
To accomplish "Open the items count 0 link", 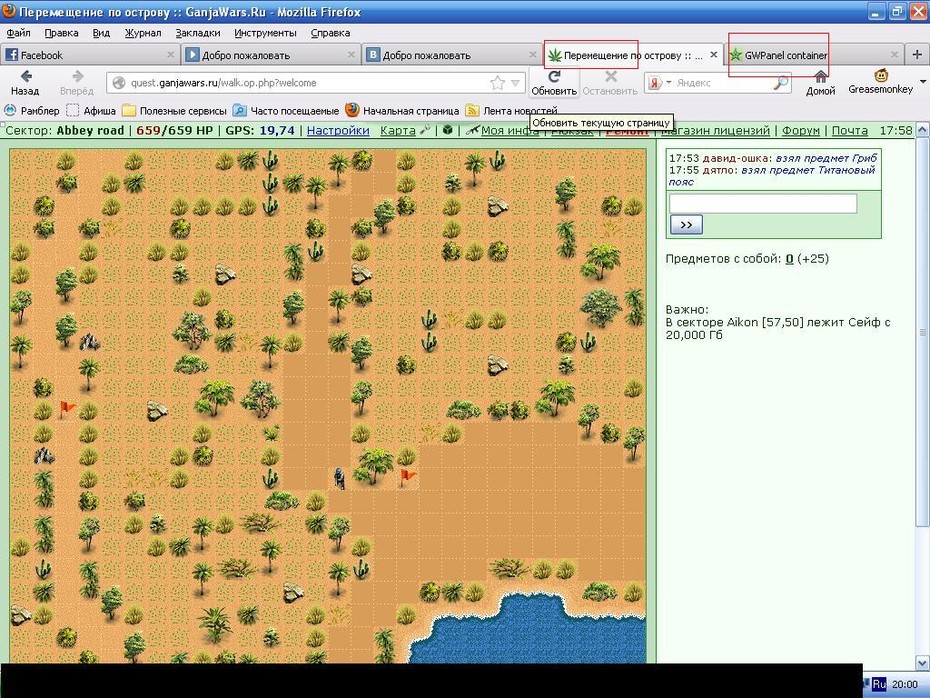I will point(789,259).
